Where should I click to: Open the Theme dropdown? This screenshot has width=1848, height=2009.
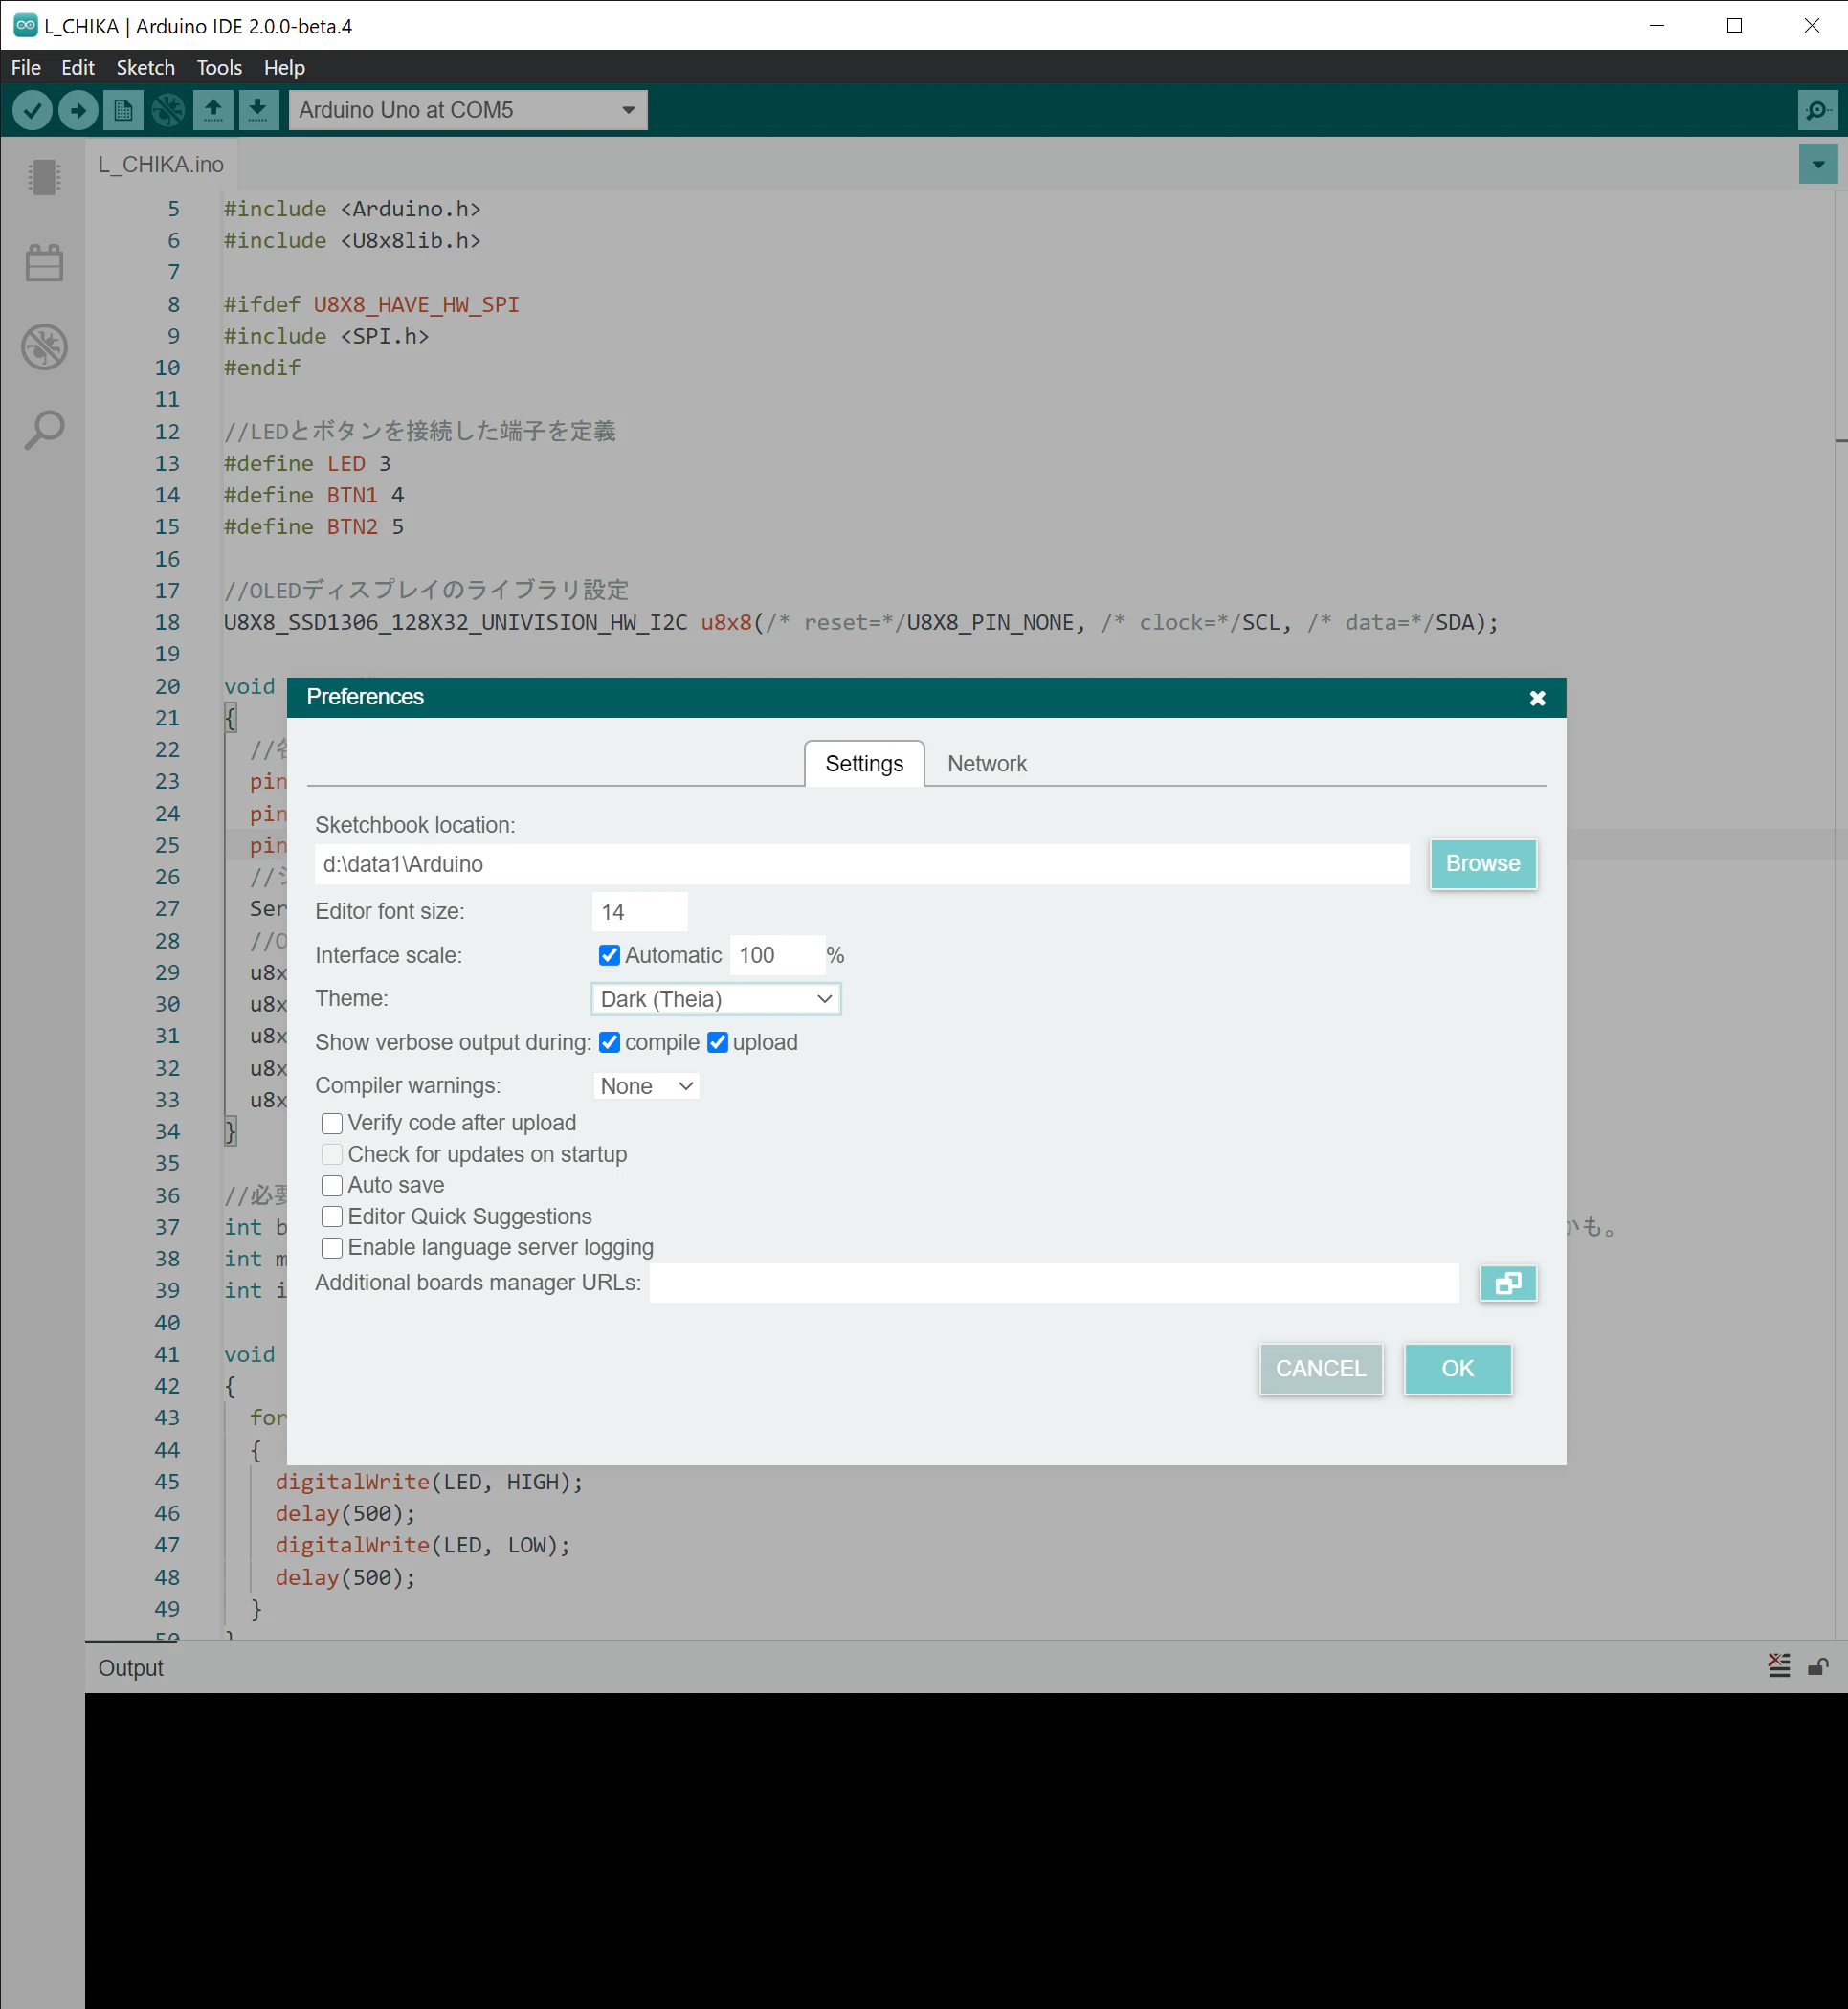tap(716, 999)
